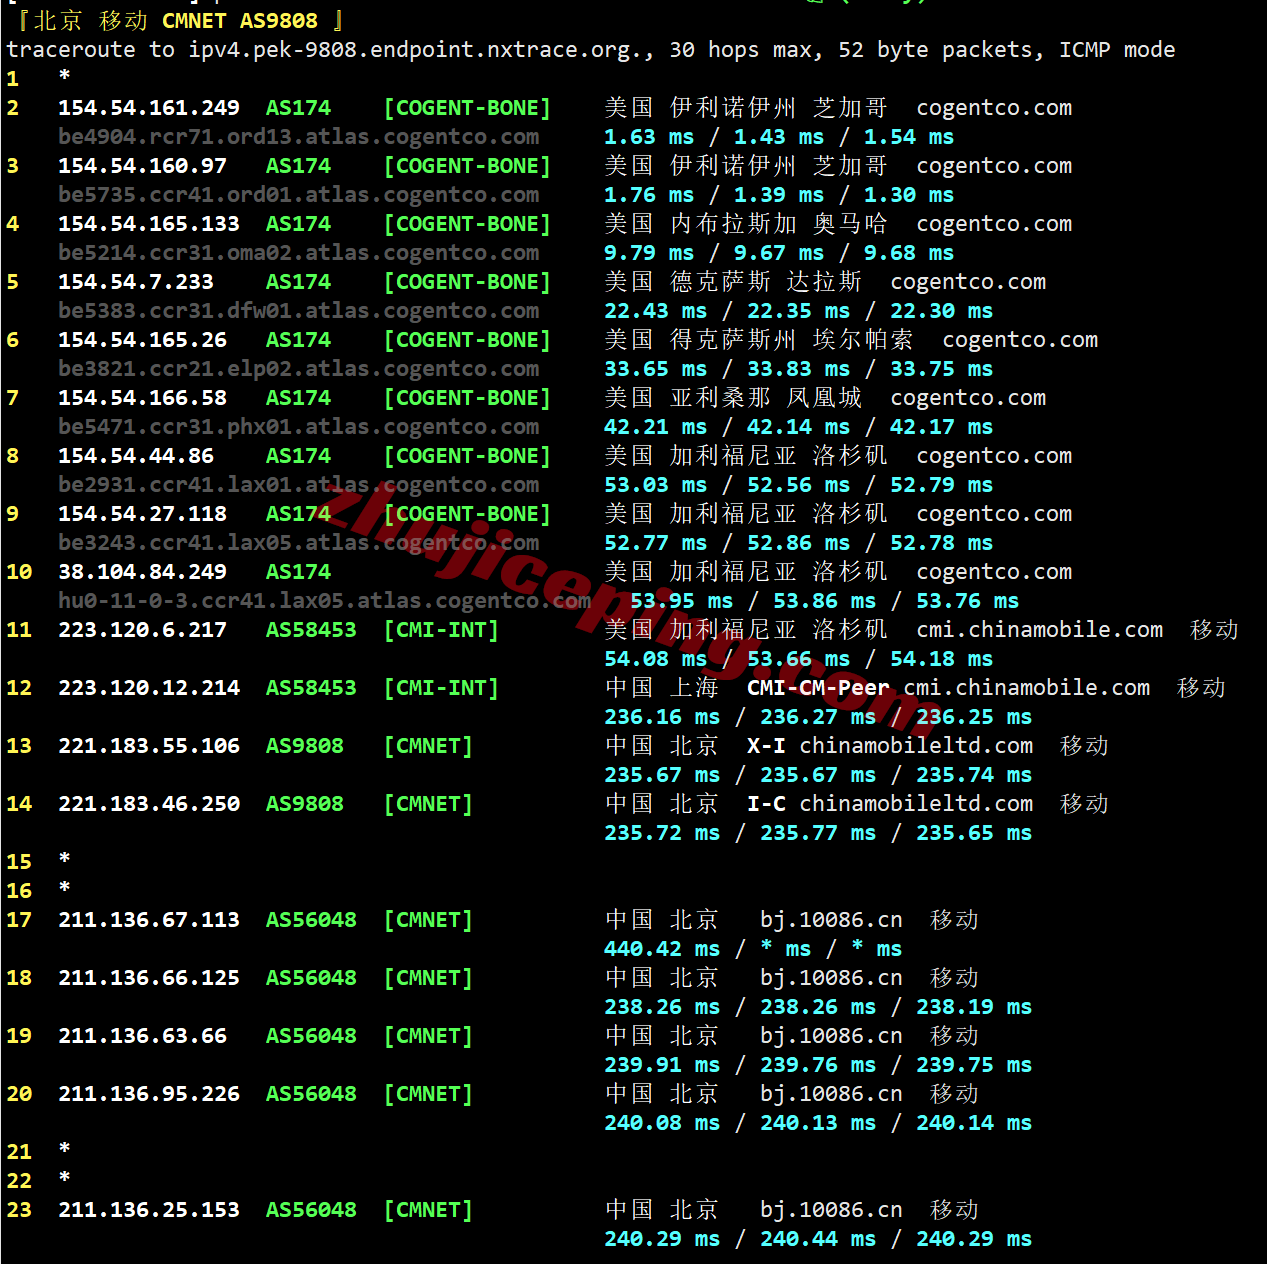Select hop 20 IP address 211.136.95.226

click(x=149, y=1094)
